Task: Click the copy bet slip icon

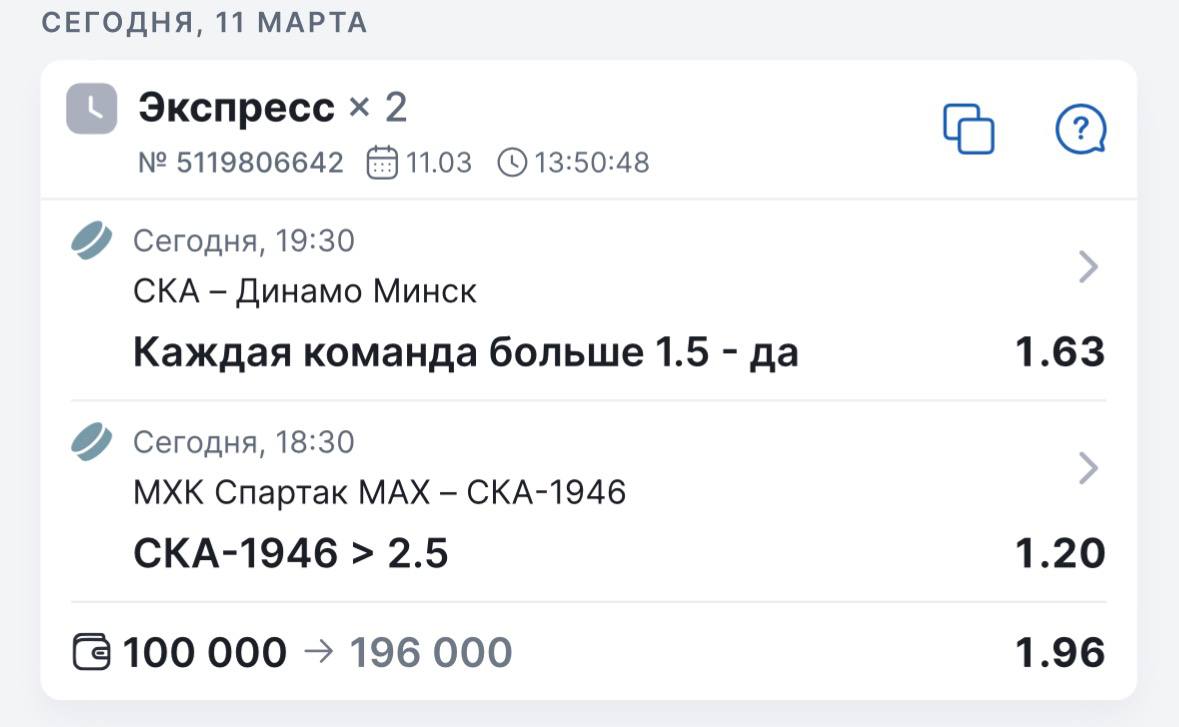Action: pos(969,129)
